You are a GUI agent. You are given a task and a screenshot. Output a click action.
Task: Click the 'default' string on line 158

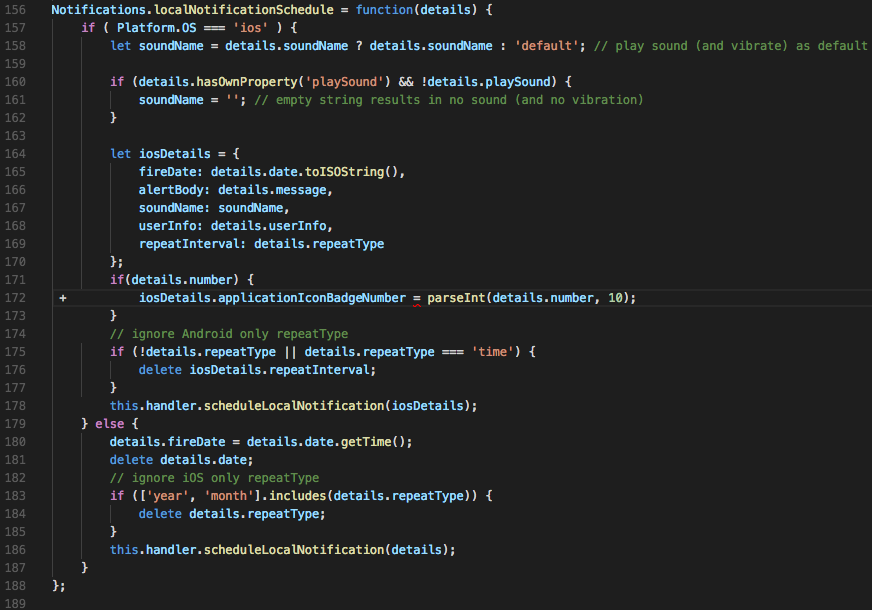click(546, 46)
